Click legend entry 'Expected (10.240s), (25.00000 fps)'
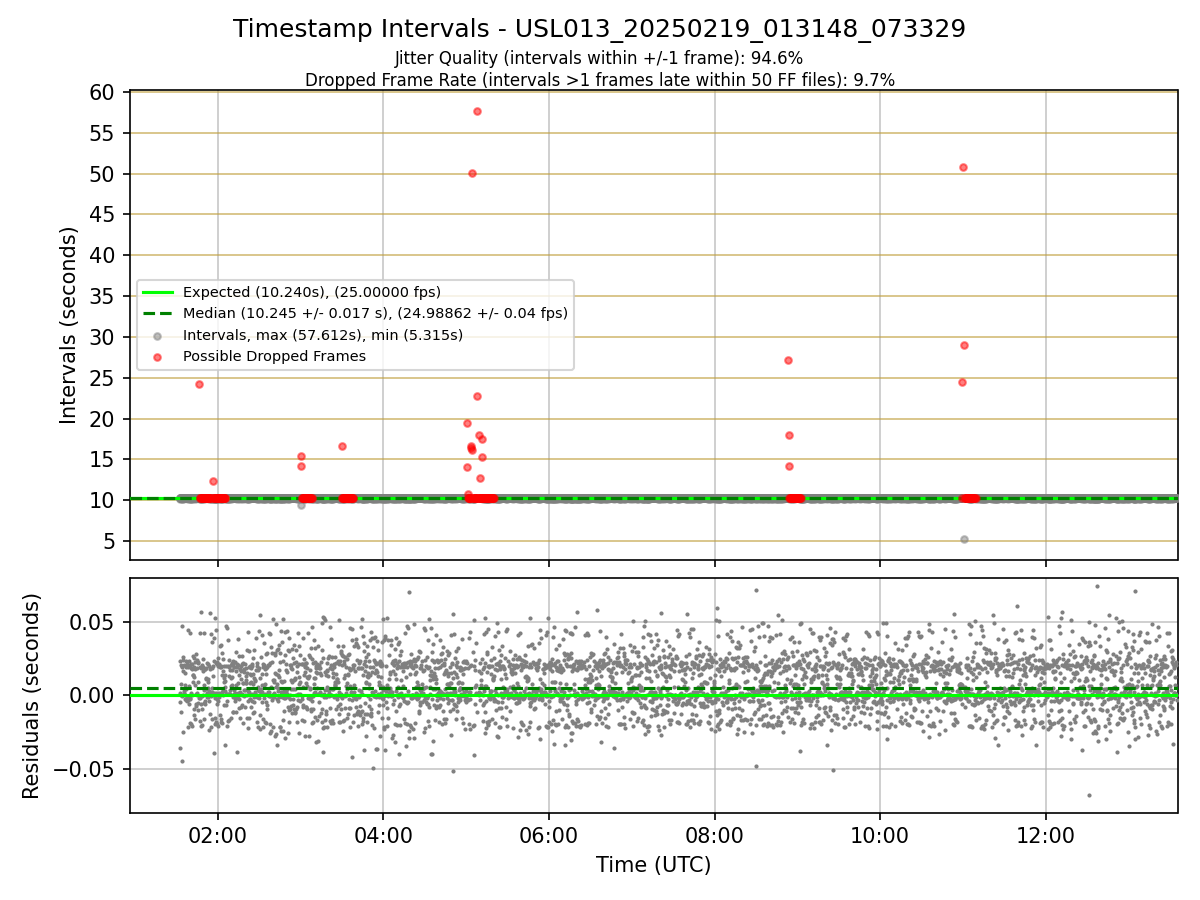This screenshot has height=900, width=1200. 312,292
